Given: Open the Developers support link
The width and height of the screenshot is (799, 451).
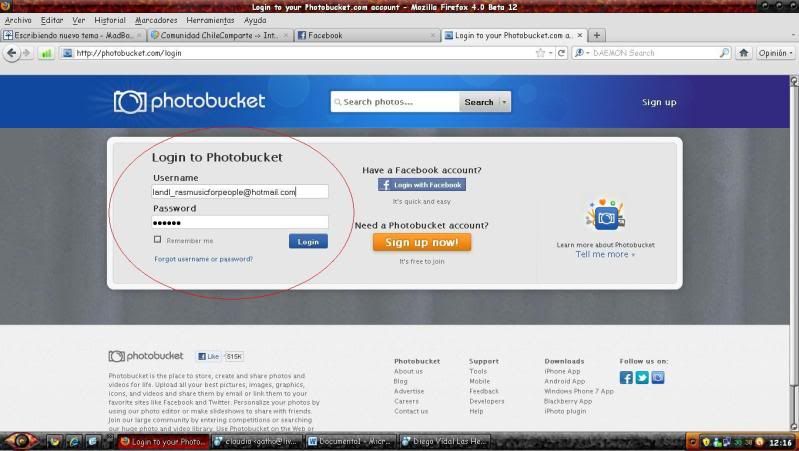Looking at the screenshot, I should [487, 401].
